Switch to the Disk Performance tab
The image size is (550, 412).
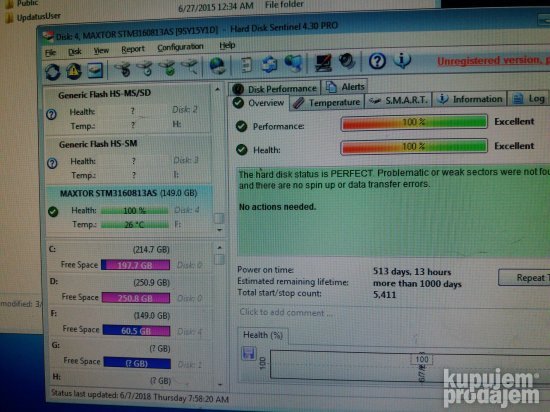pos(274,89)
